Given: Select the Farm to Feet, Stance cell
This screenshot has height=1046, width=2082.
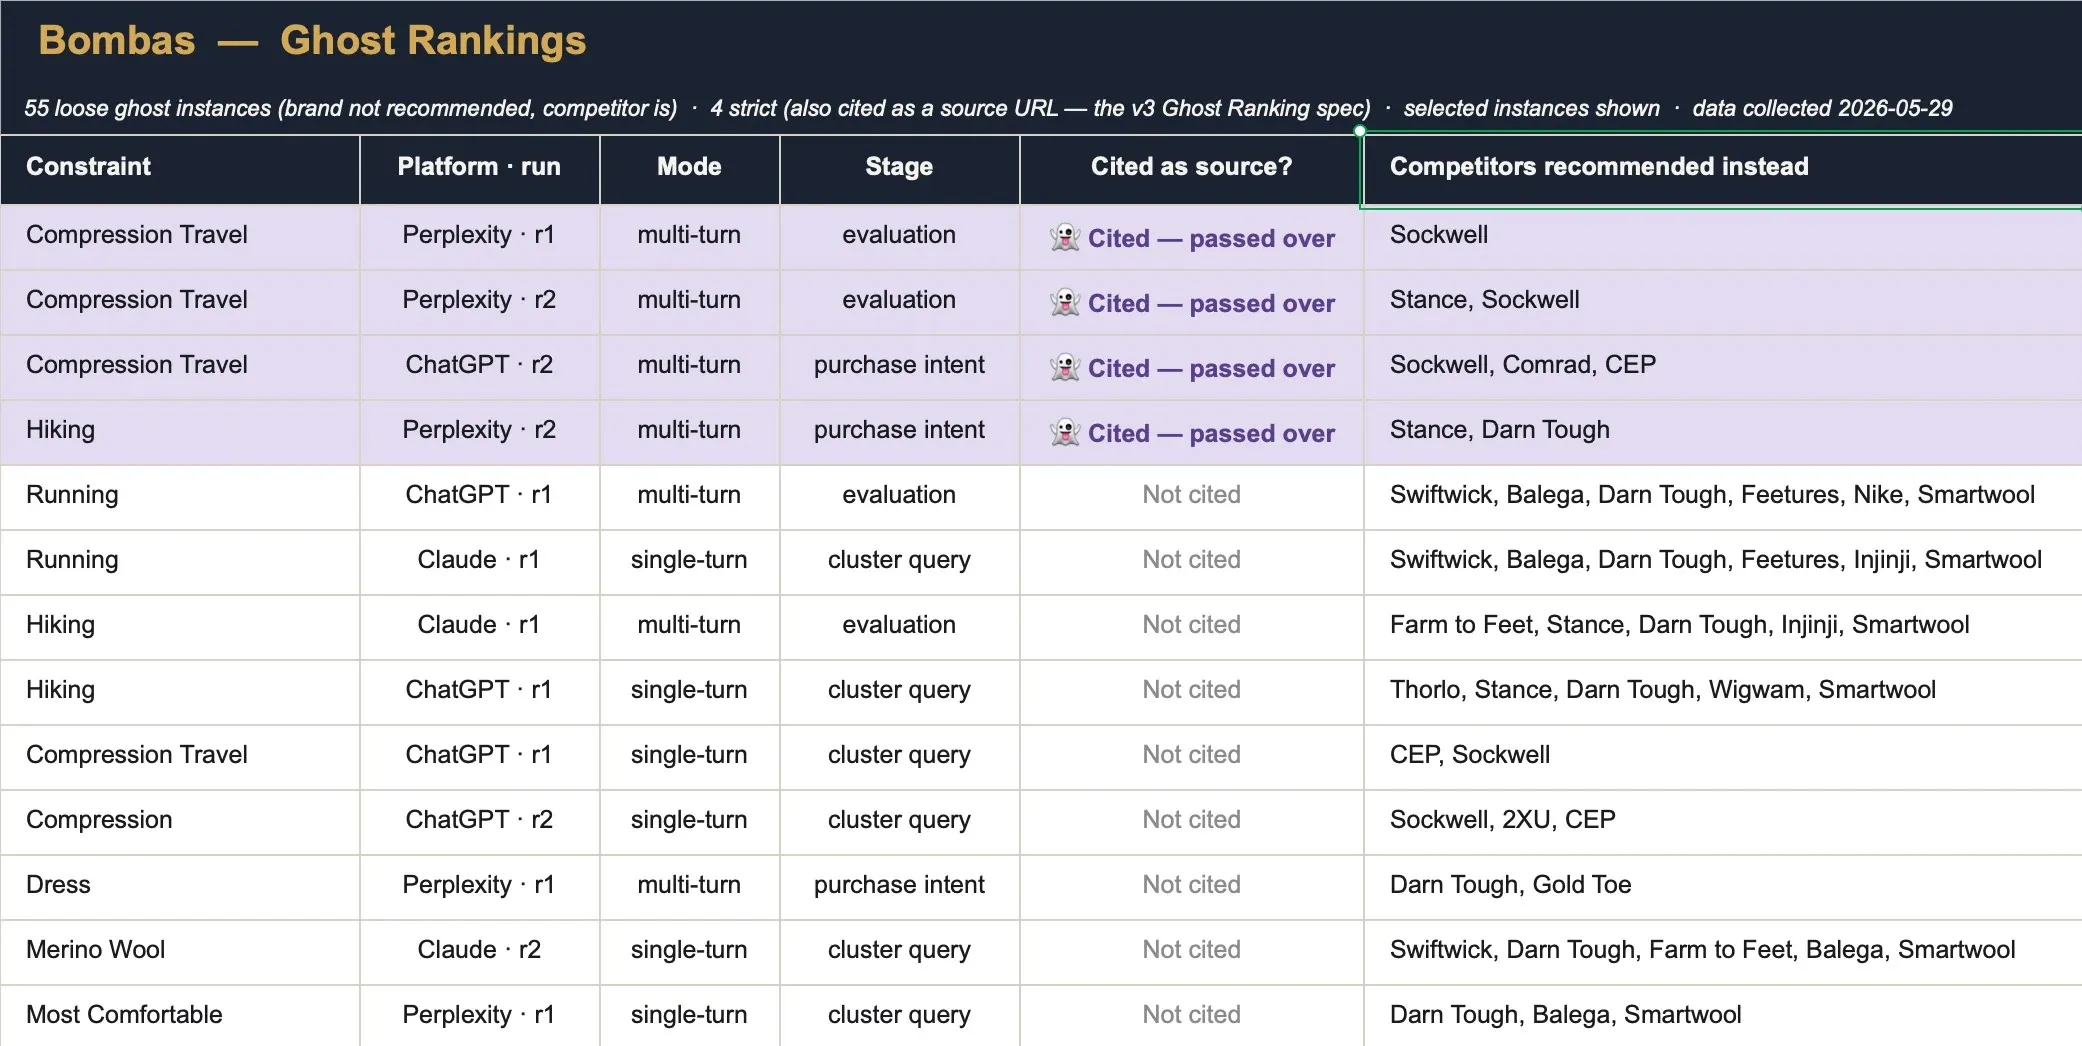Looking at the screenshot, I should pos(1722,627).
